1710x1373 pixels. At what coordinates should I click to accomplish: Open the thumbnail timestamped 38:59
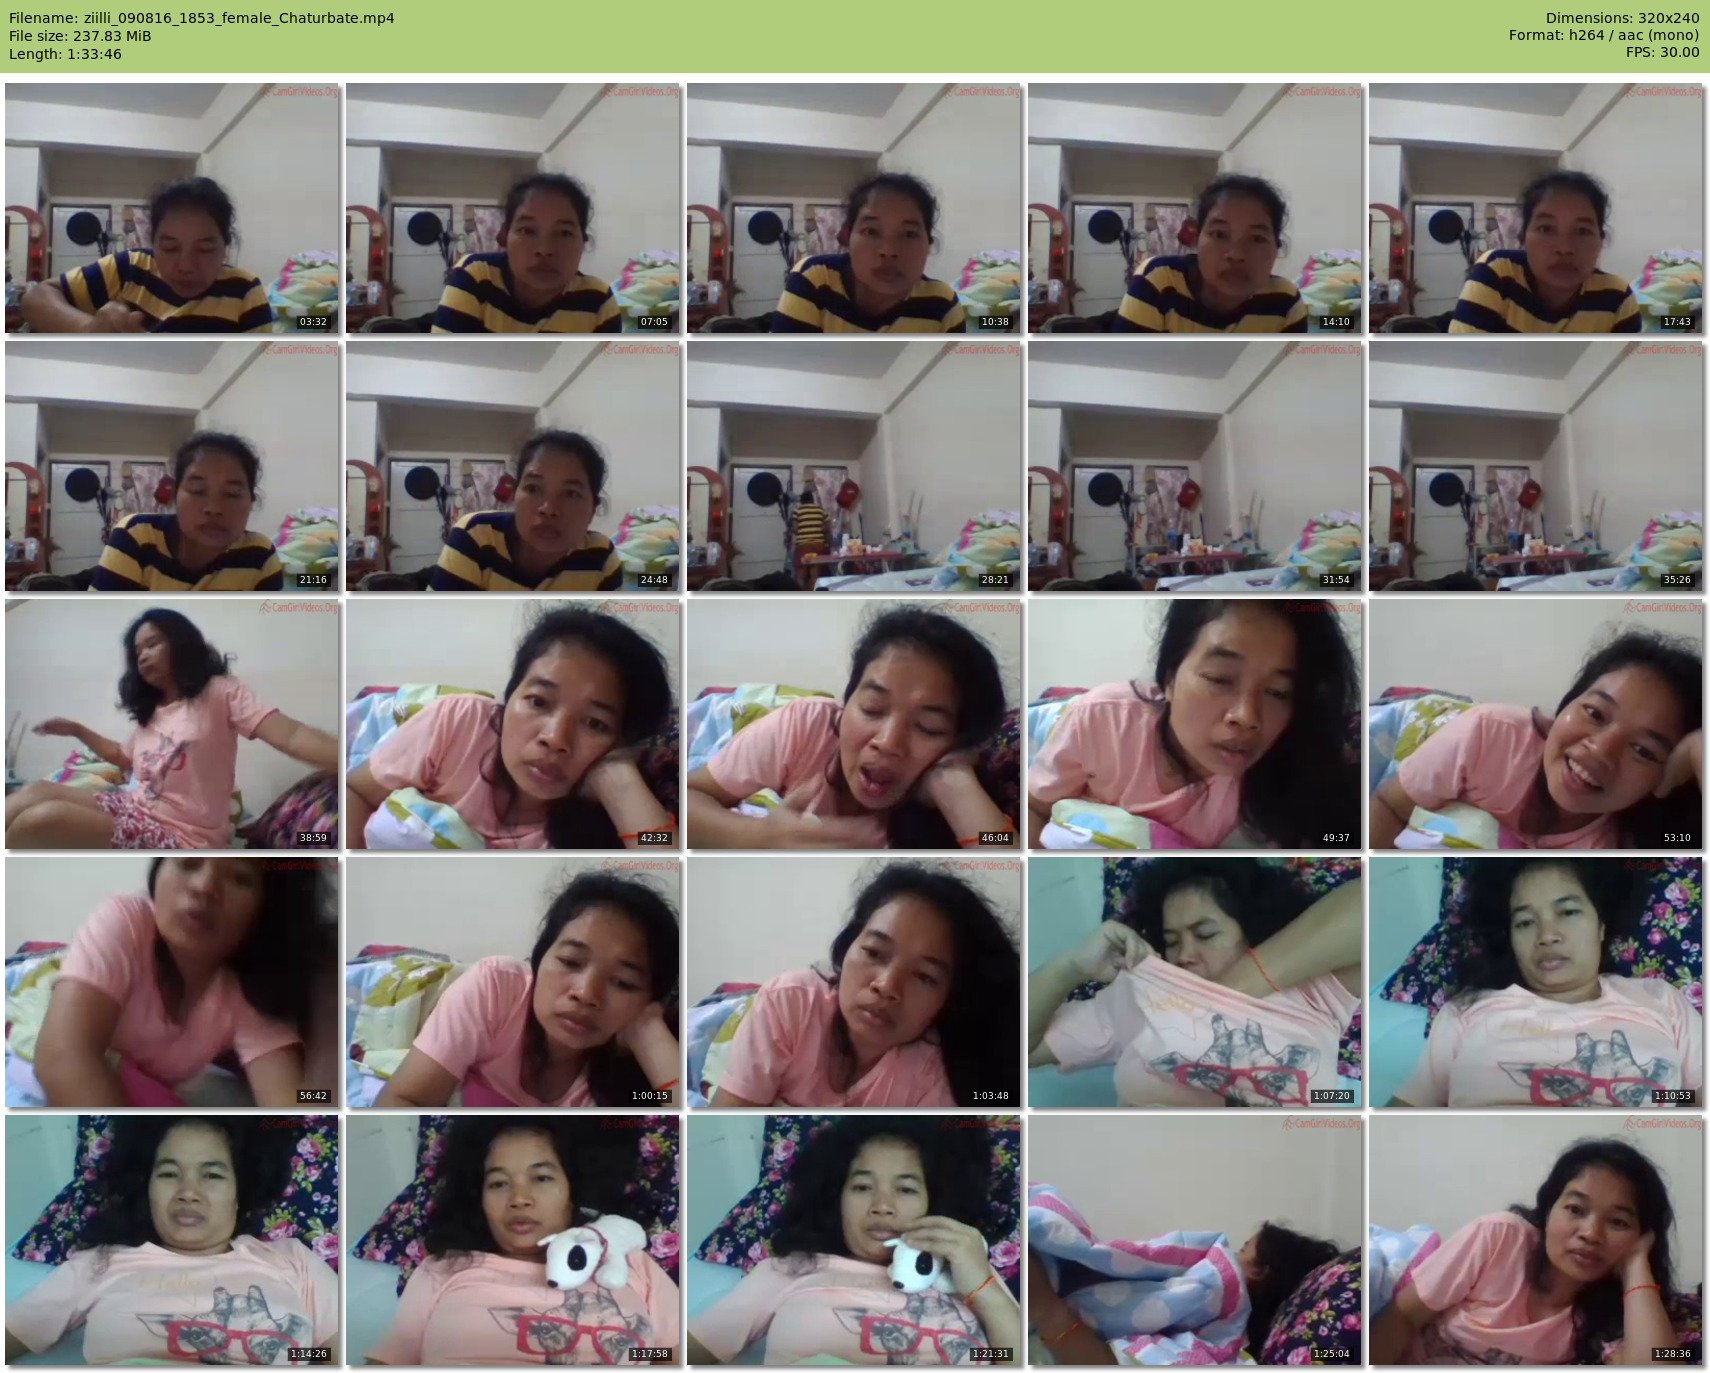coord(172,724)
